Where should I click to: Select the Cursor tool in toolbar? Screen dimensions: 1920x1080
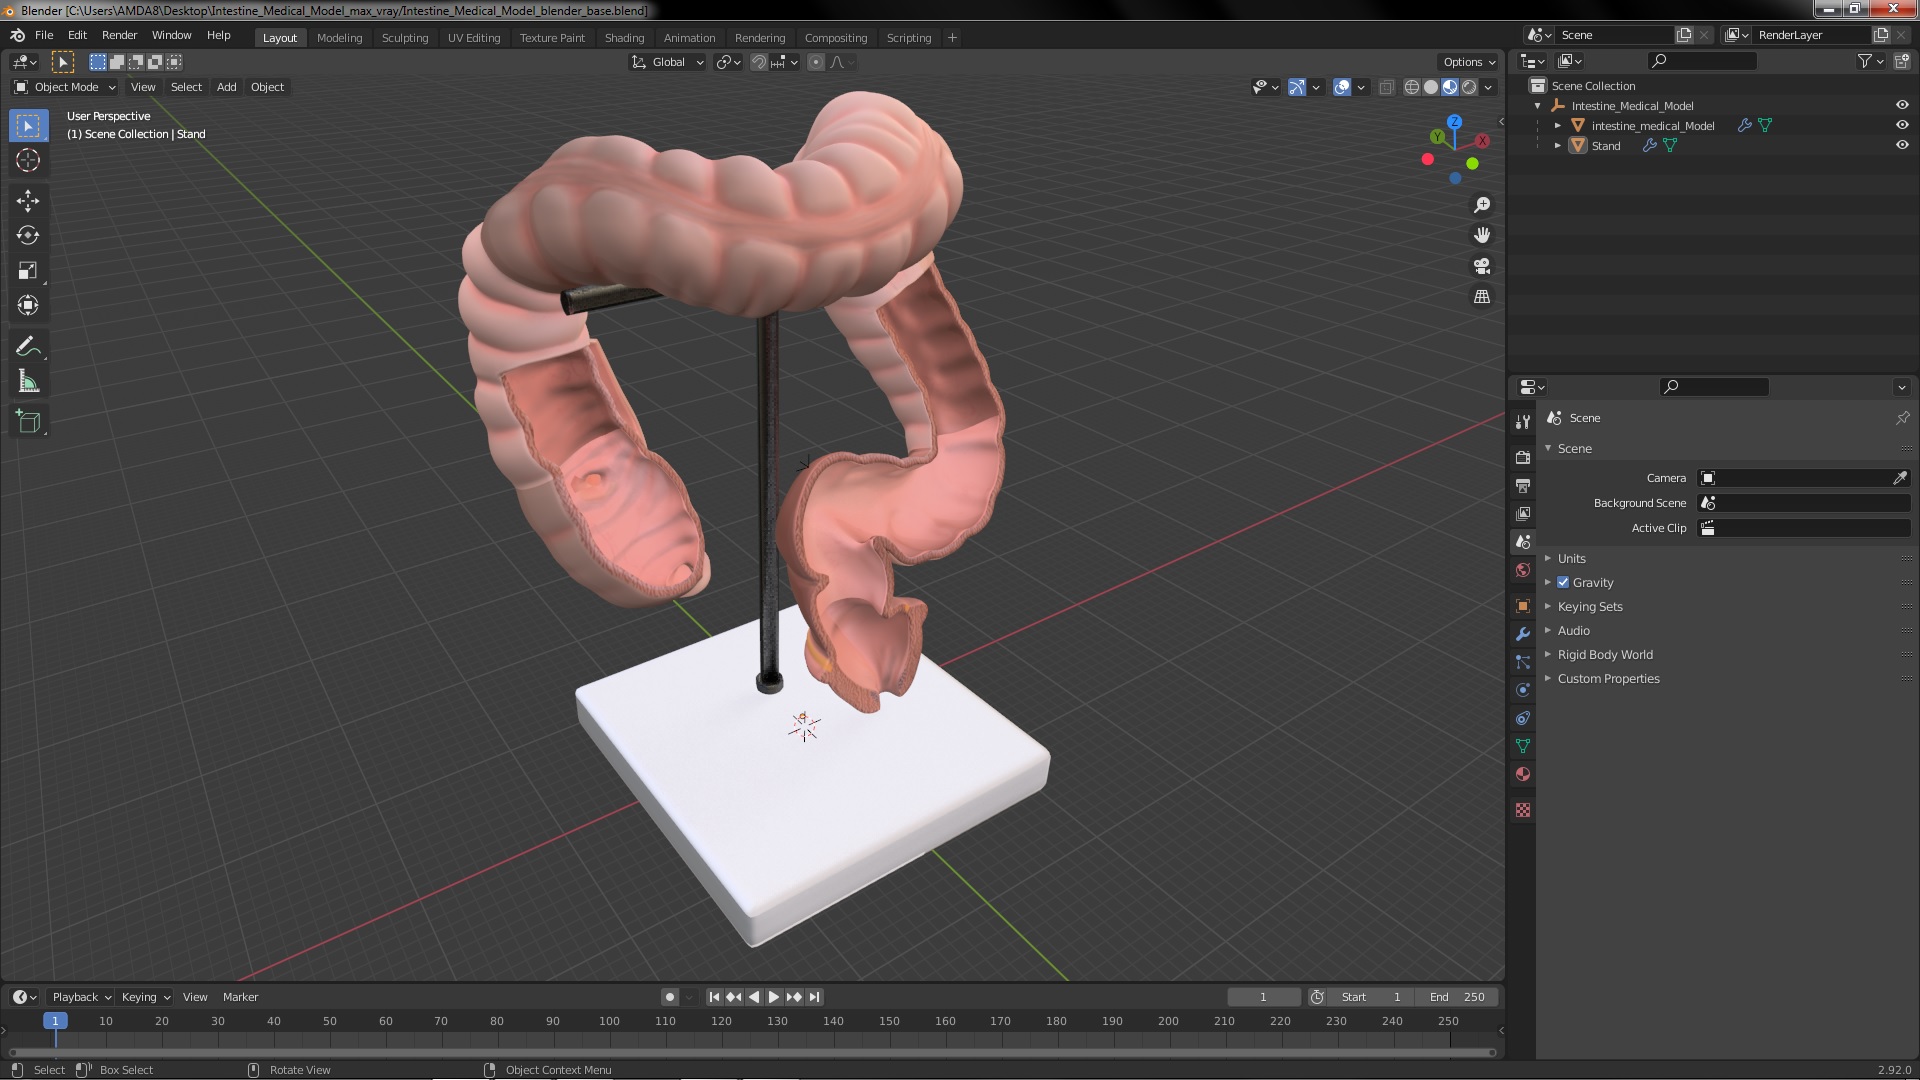pos(28,160)
